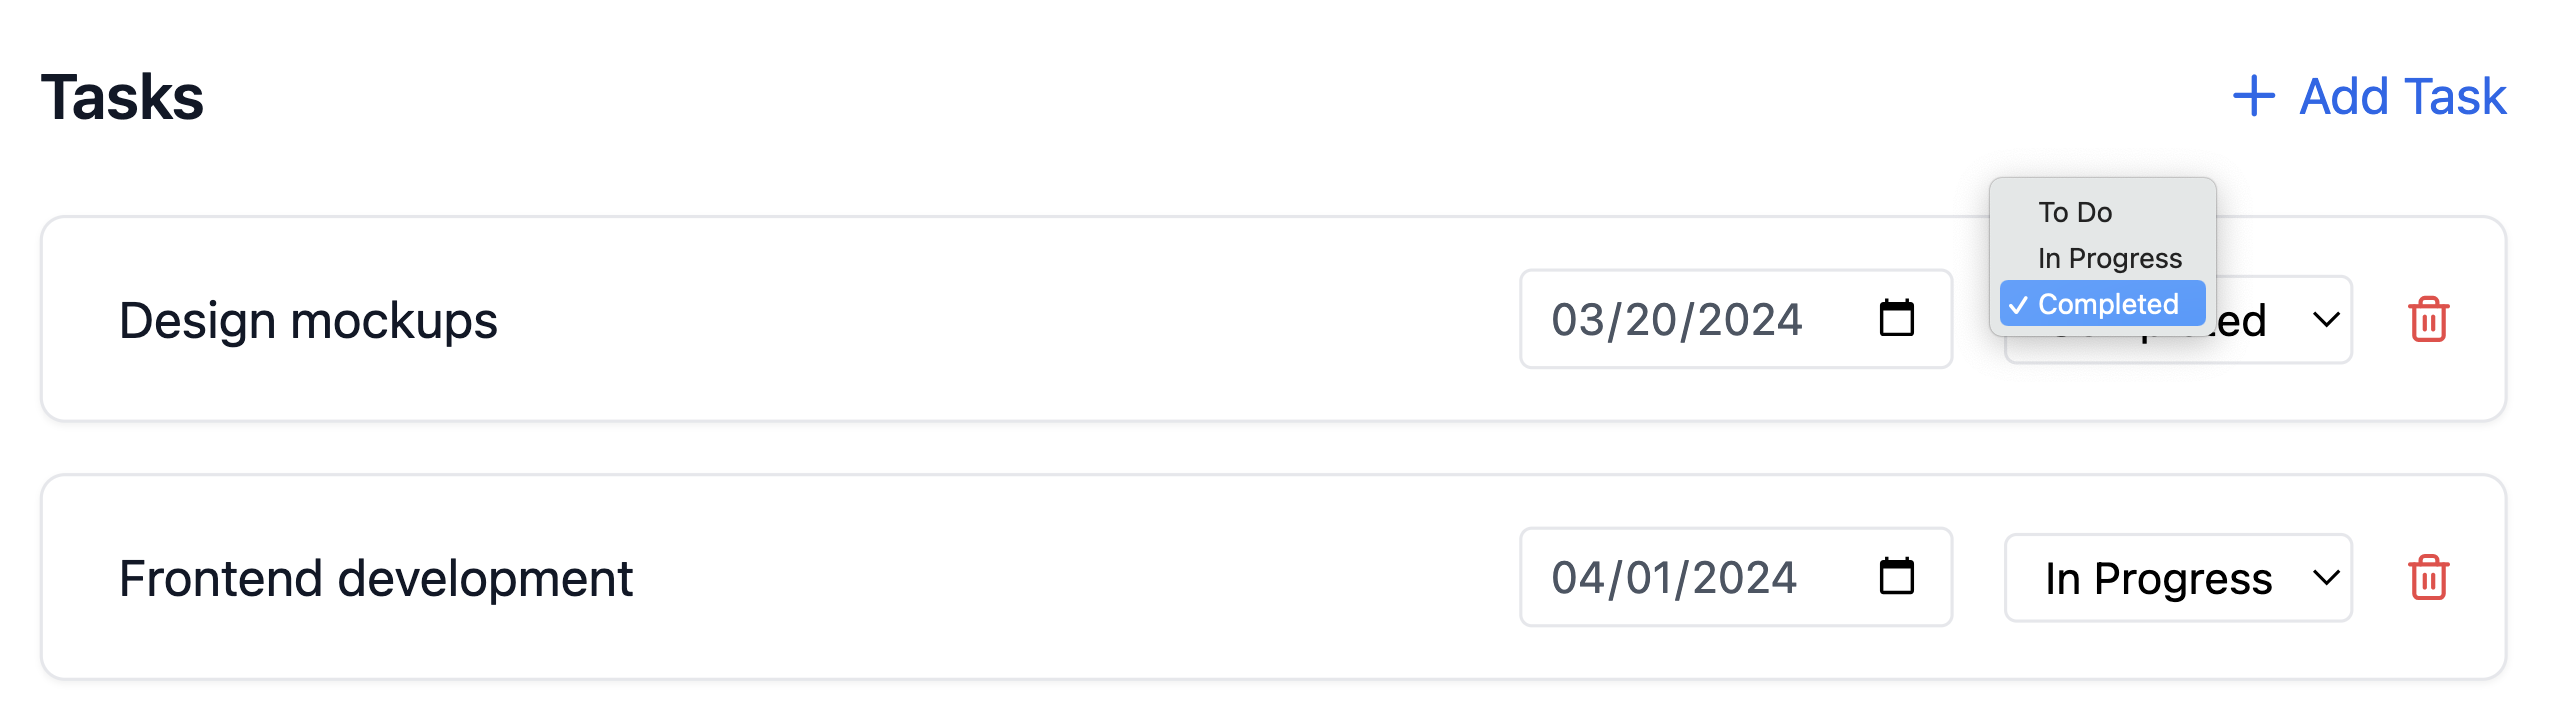Viewport: 2554px width, 724px height.
Task: Delete the Design mockups task
Action: [x=2427, y=319]
